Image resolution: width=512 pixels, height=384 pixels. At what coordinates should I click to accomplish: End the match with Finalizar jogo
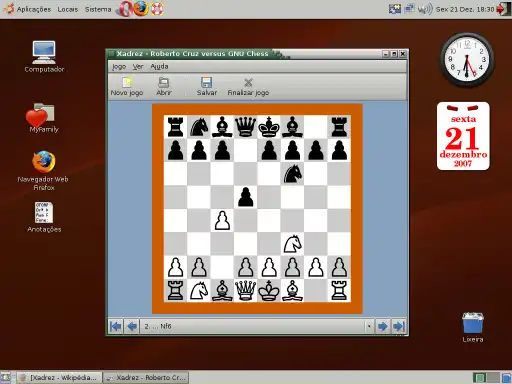pyautogui.click(x=248, y=86)
